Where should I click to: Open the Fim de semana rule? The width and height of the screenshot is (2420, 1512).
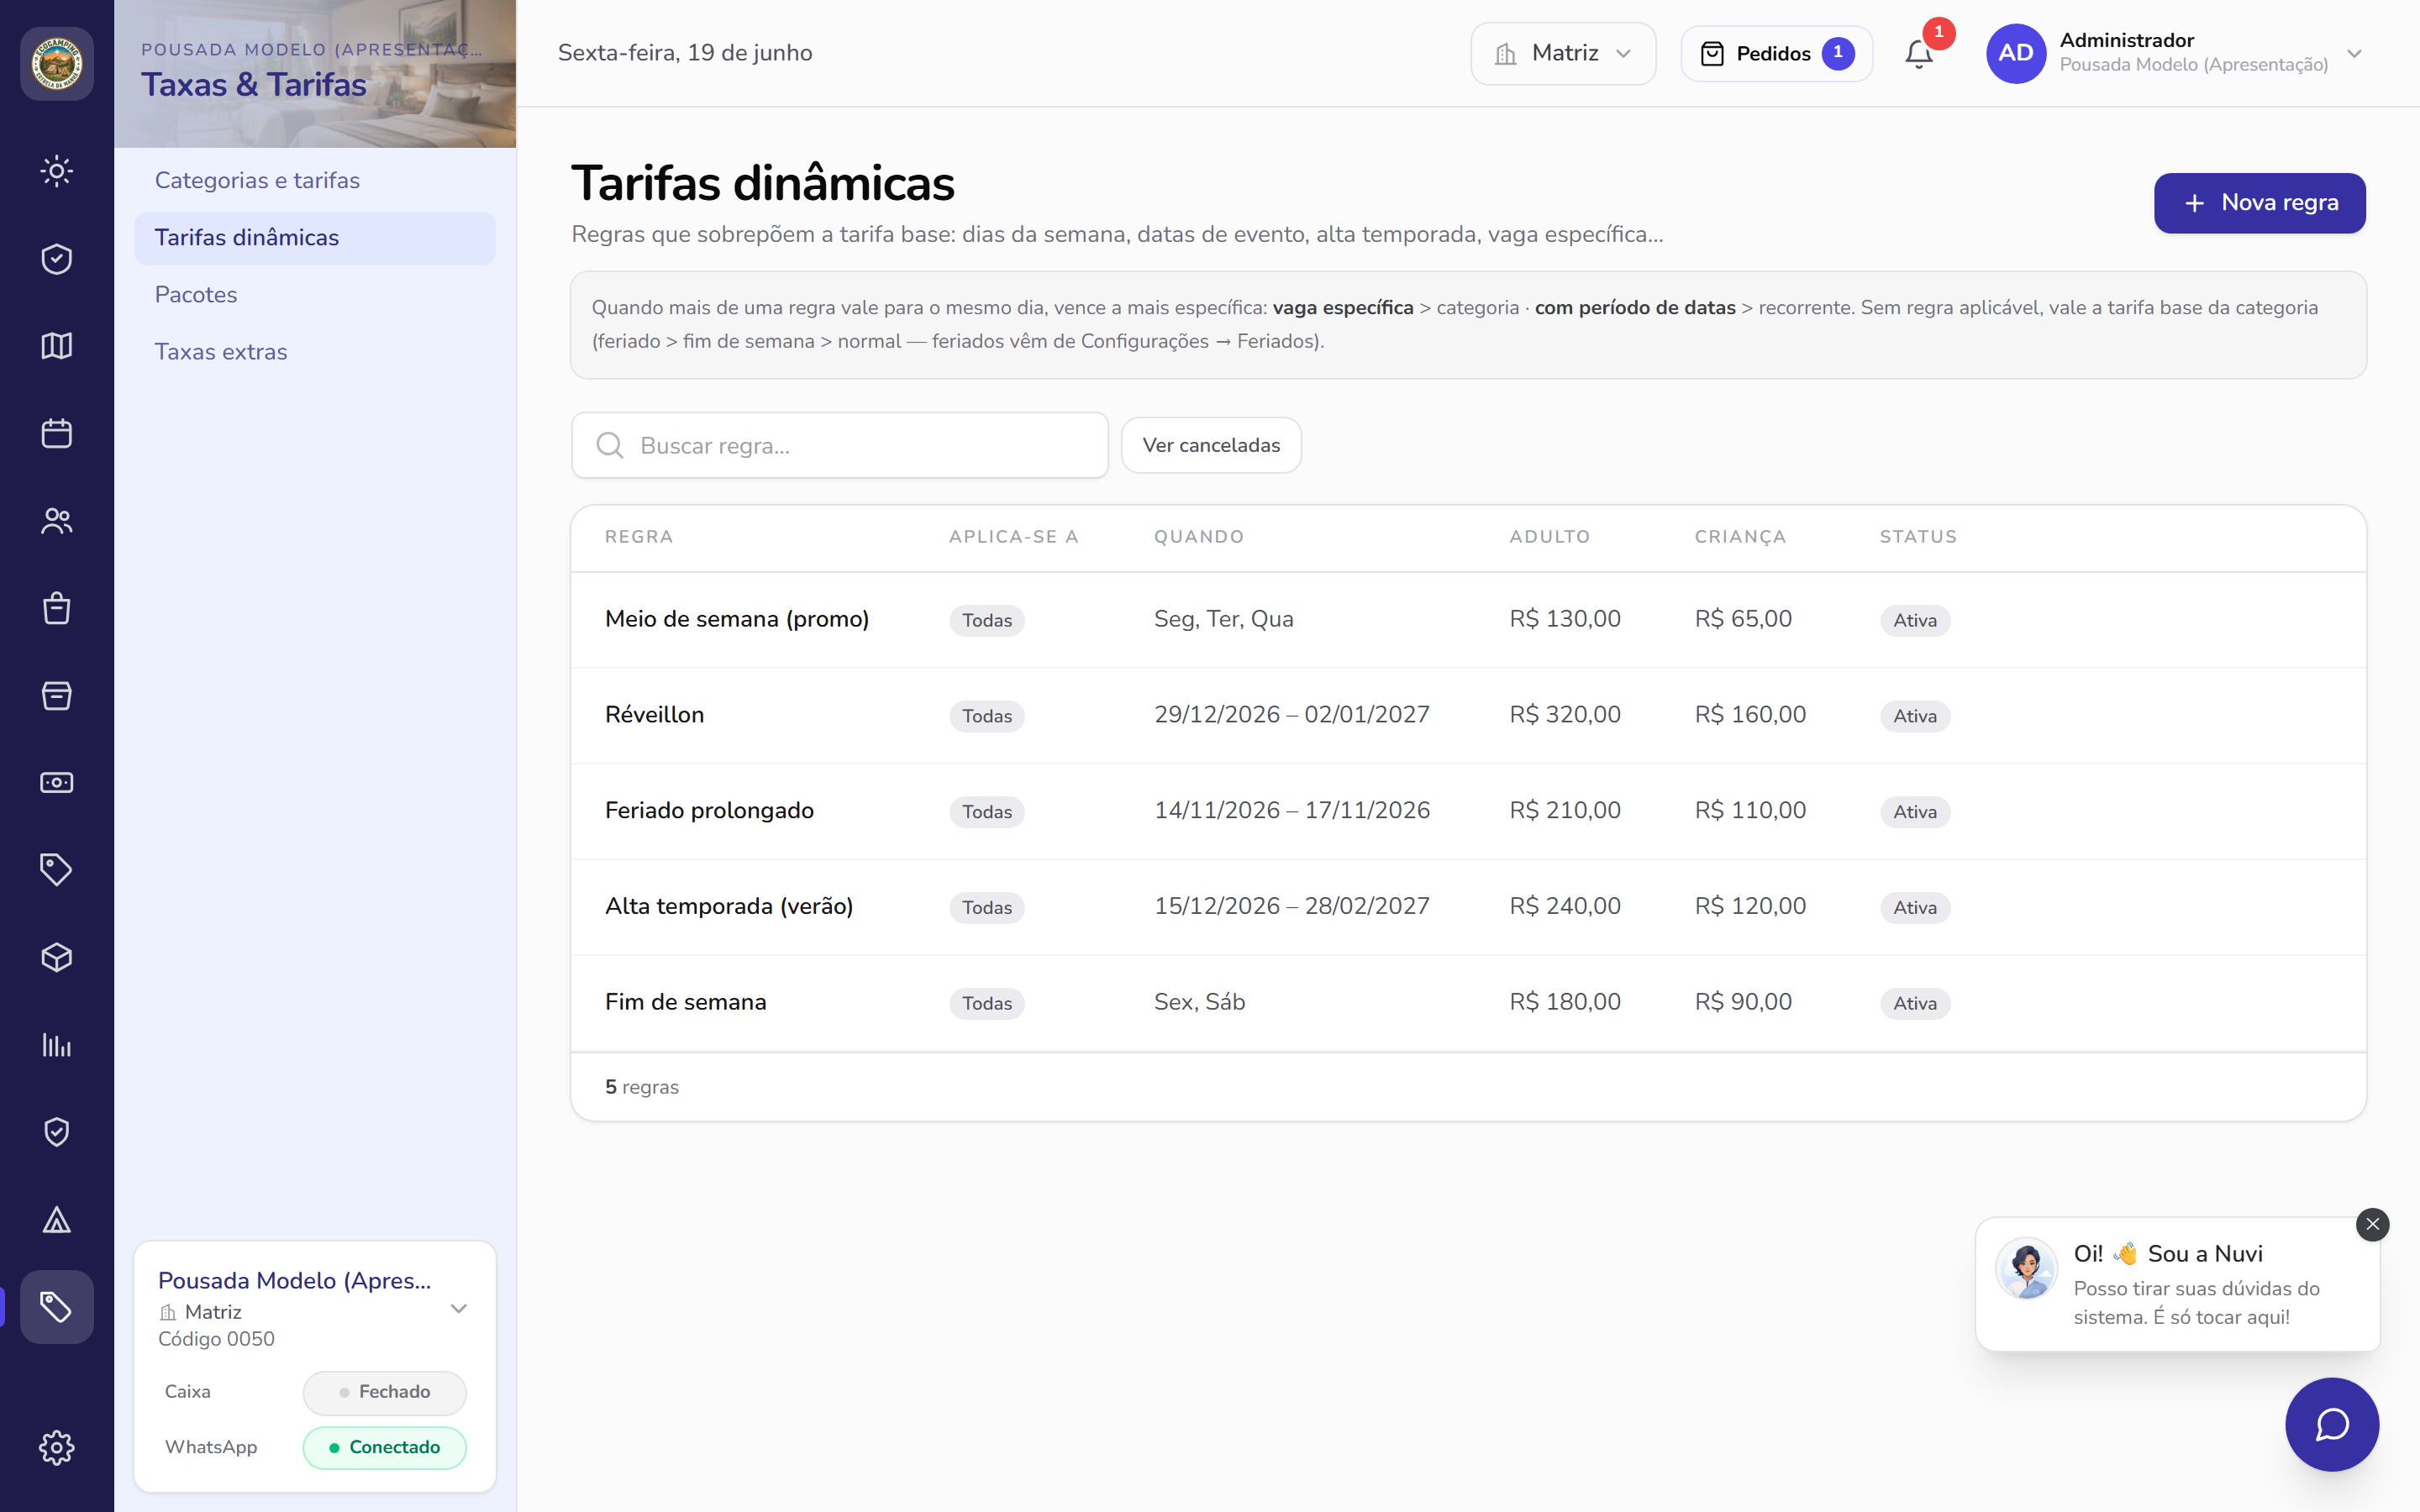point(1468,1003)
